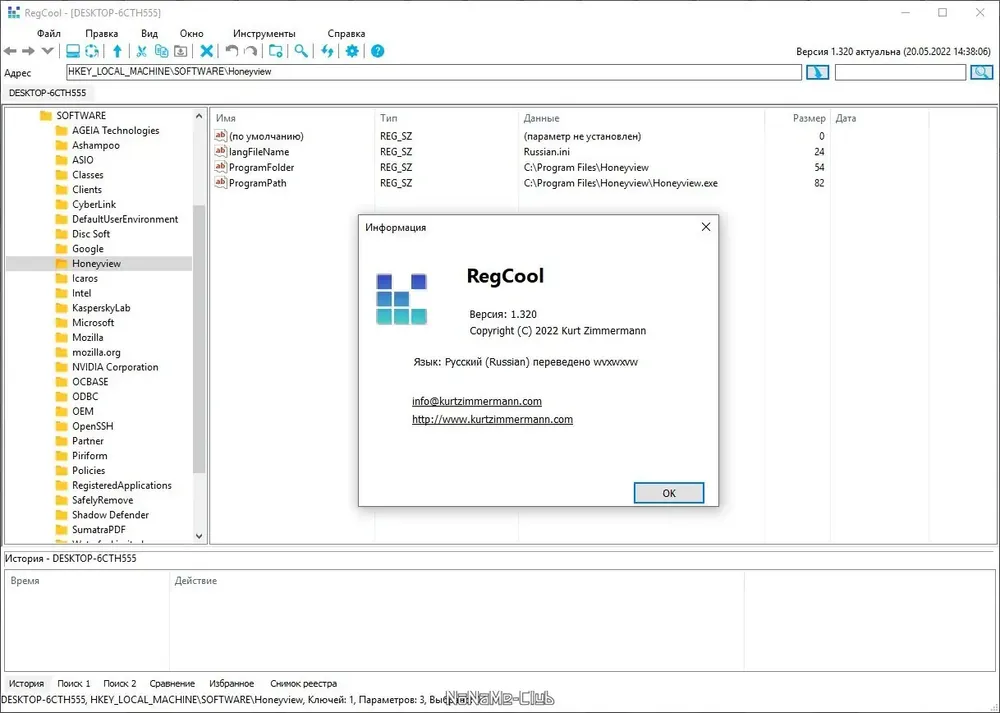Click the icon of the ProgramPath value
The height and width of the screenshot is (713, 1000).
[x=220, y=182]
